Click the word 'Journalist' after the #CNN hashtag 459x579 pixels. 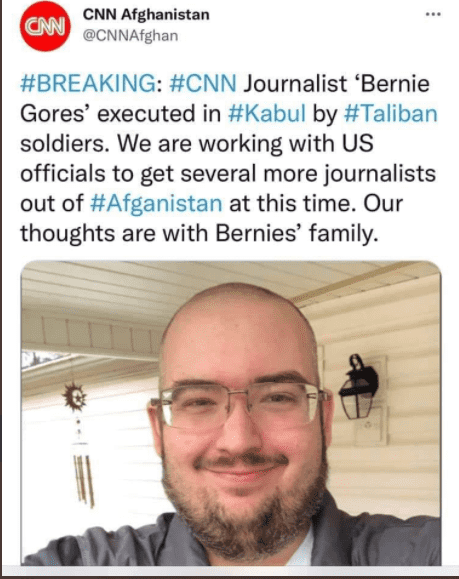click(295, 83)
